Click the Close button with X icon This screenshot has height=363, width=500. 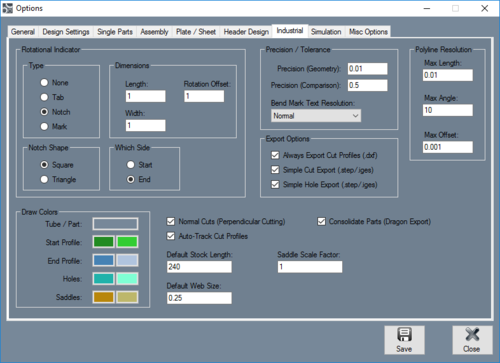[x=472, y=340]
